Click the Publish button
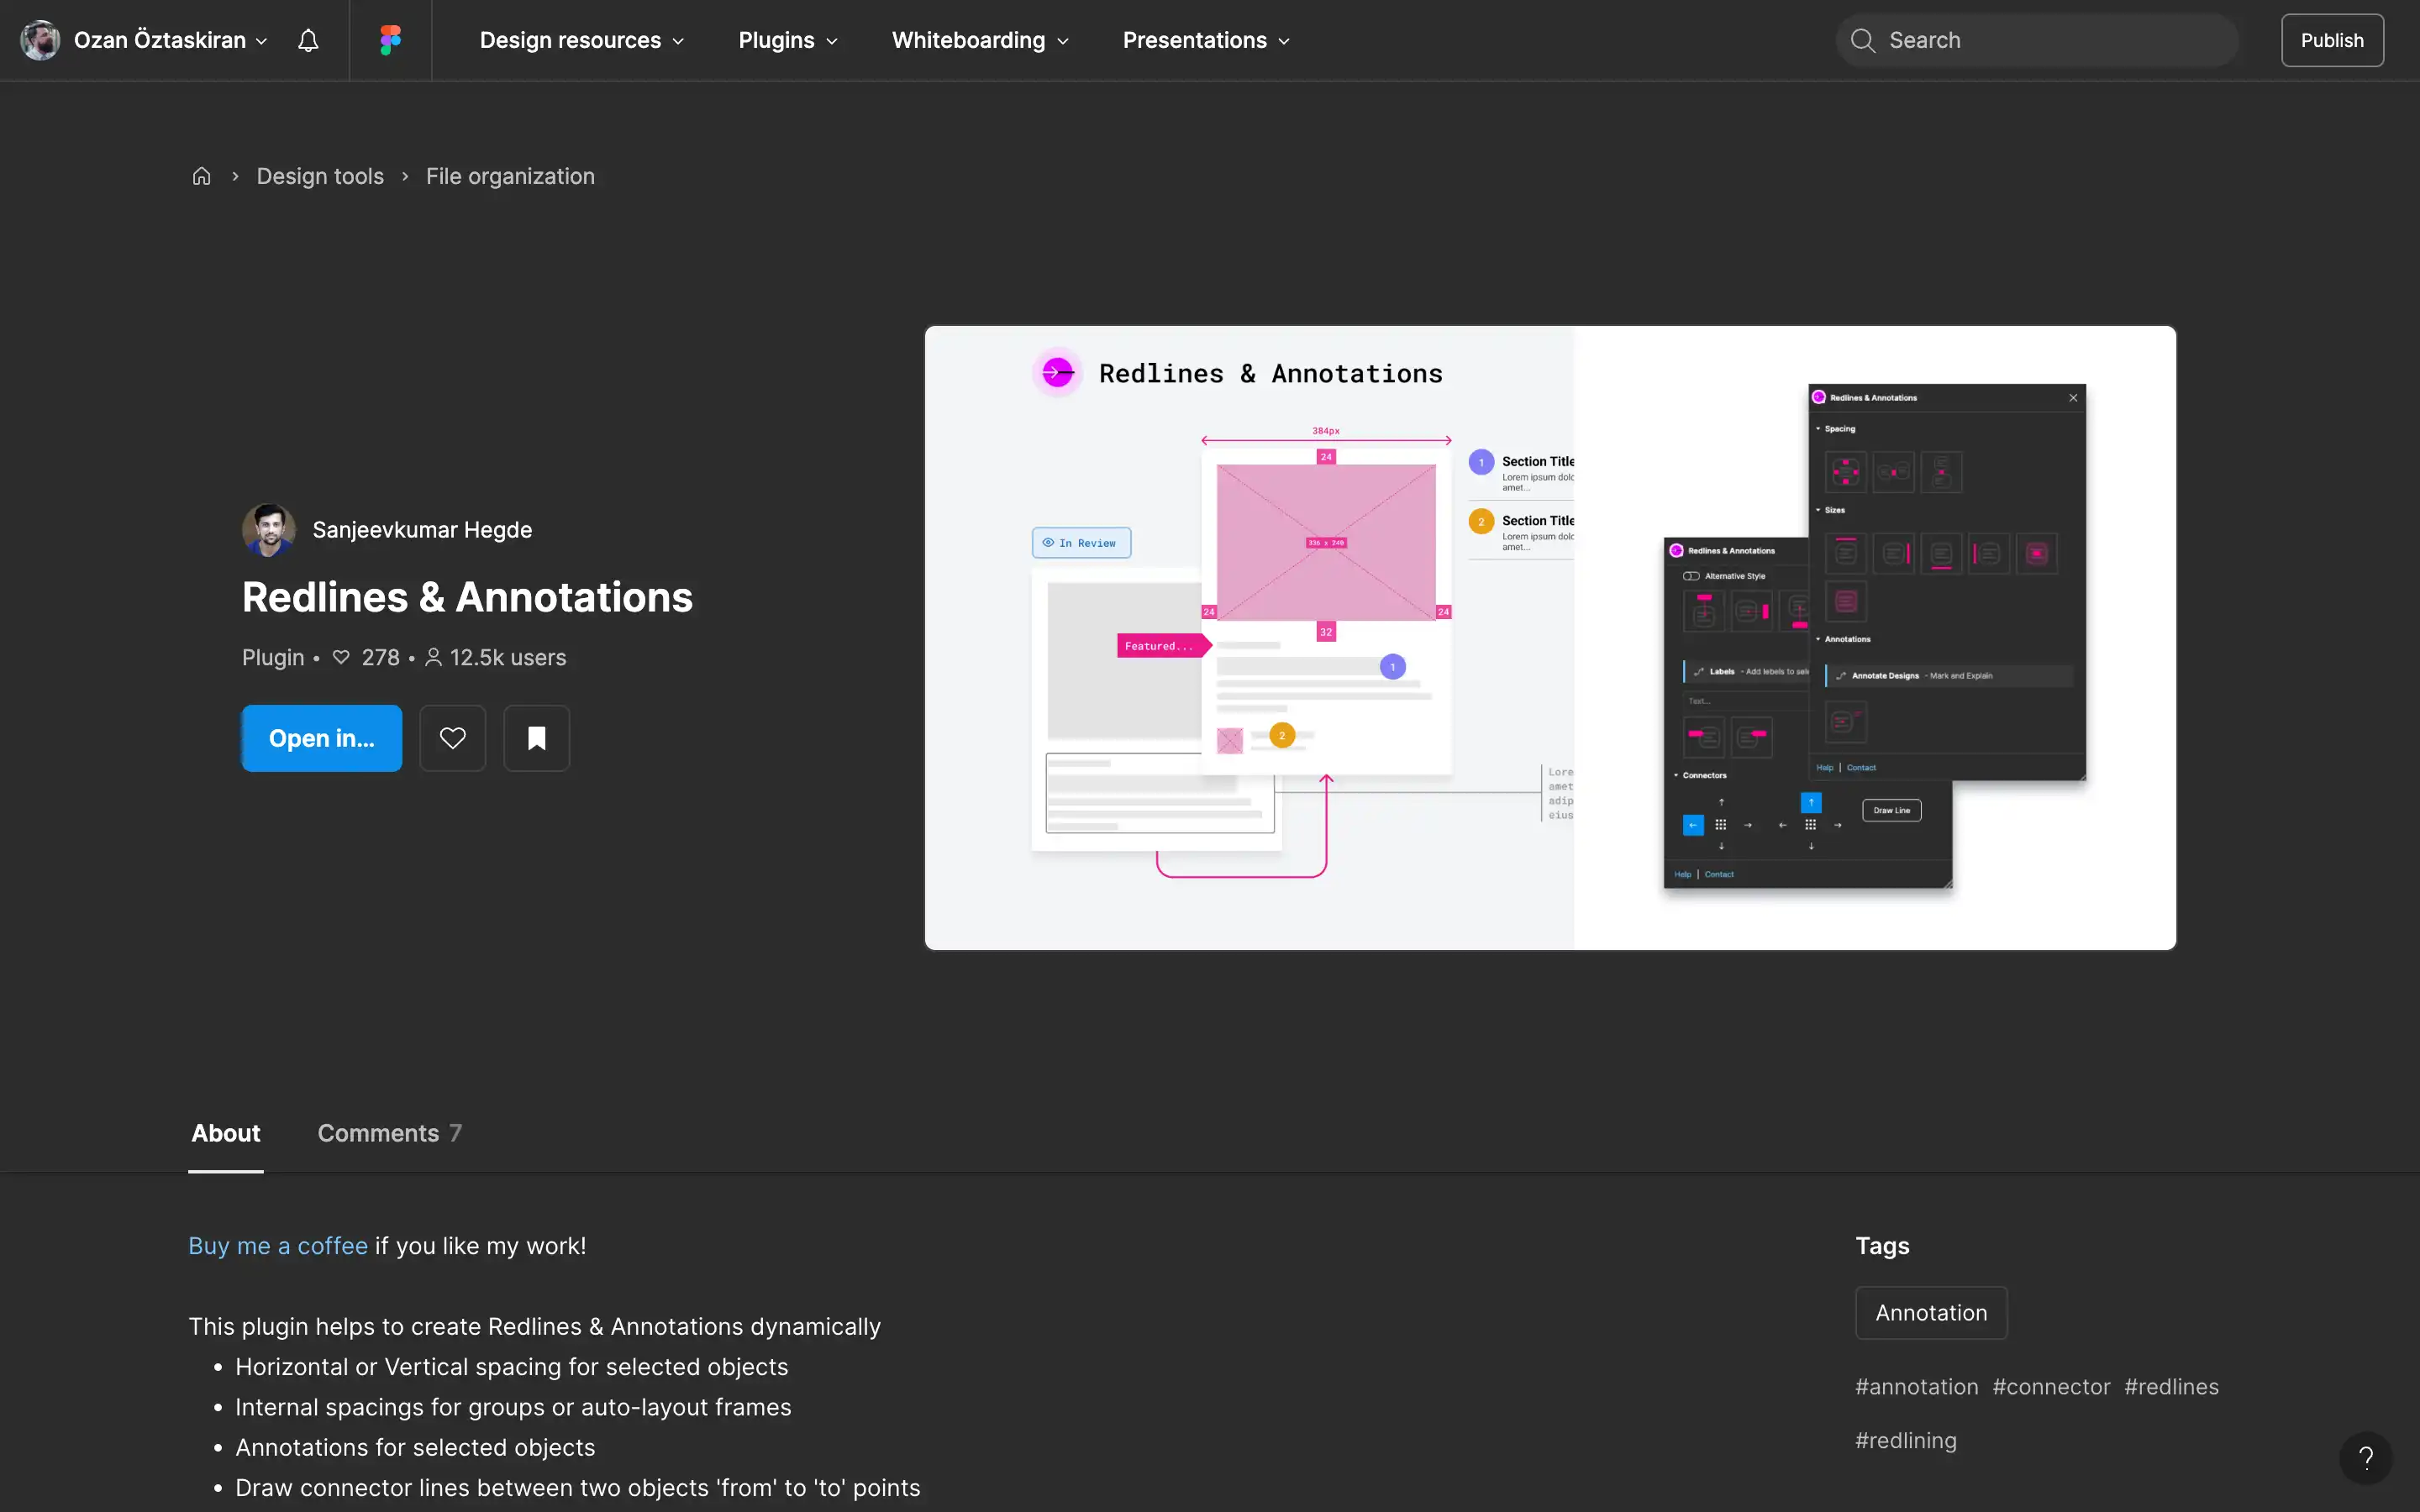 point(2332,40)
